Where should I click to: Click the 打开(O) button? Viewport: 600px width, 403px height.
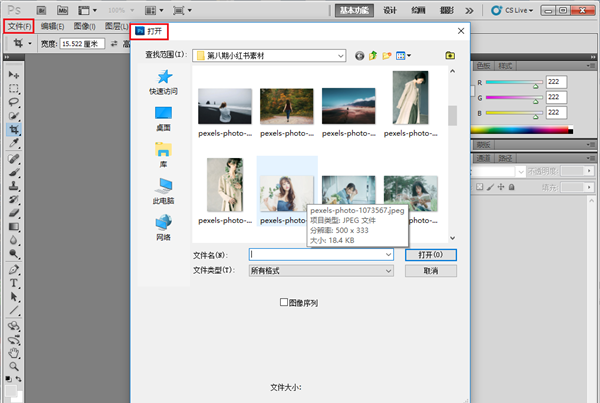431,255
